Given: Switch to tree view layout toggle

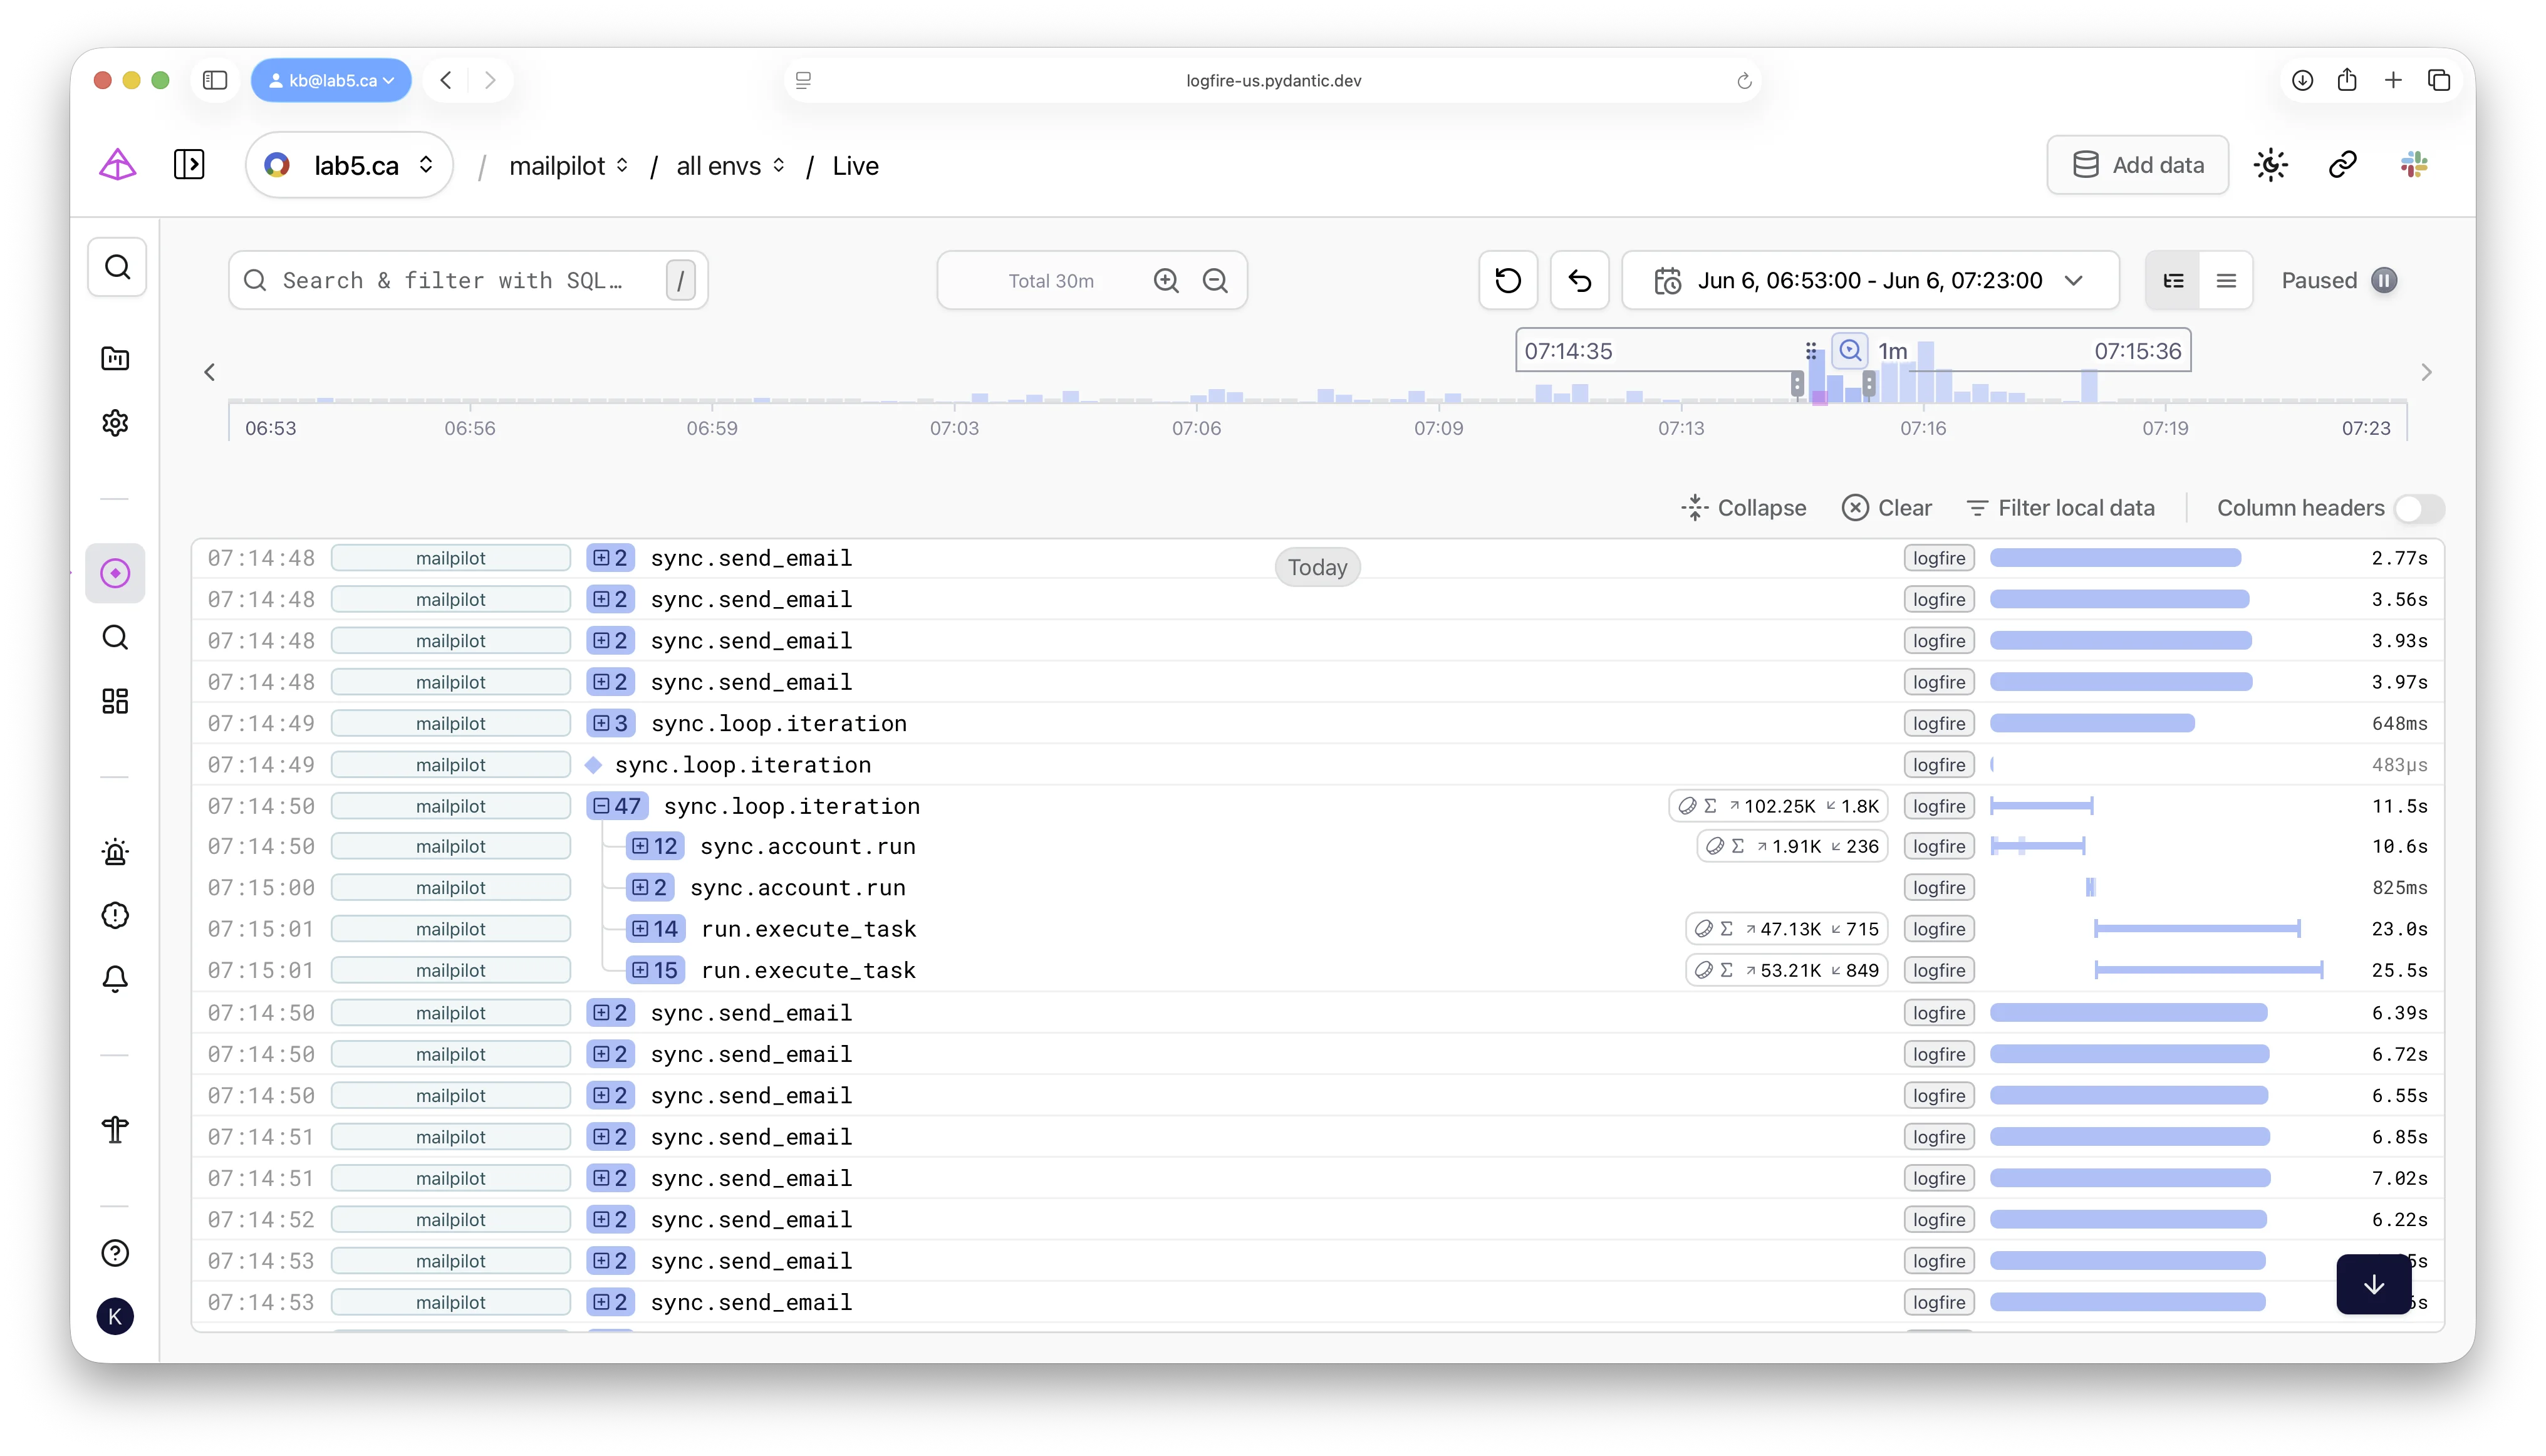Looking at the screenshot, I should point(2173,280).
